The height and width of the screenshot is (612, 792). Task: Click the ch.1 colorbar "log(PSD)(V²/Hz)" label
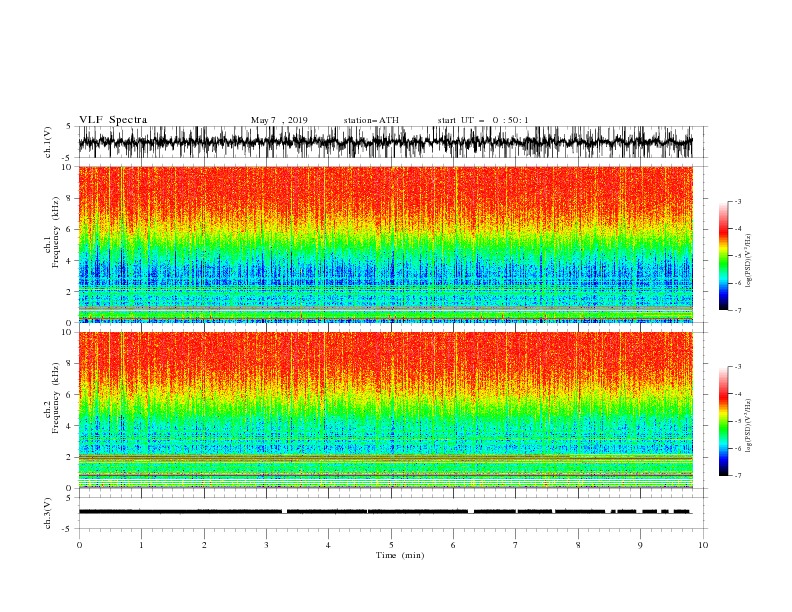pos(749,261)
